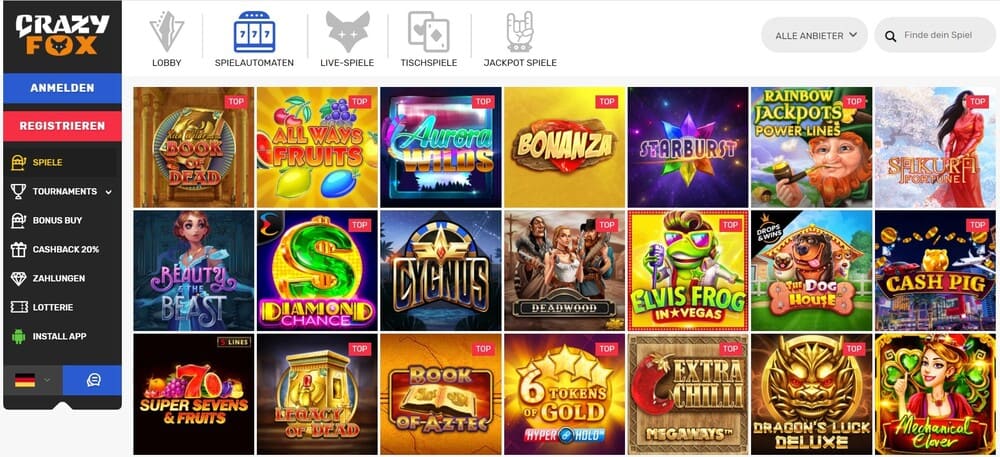Click the Crazy Fox logo
Screen dimensions: 1000x457
62,34
